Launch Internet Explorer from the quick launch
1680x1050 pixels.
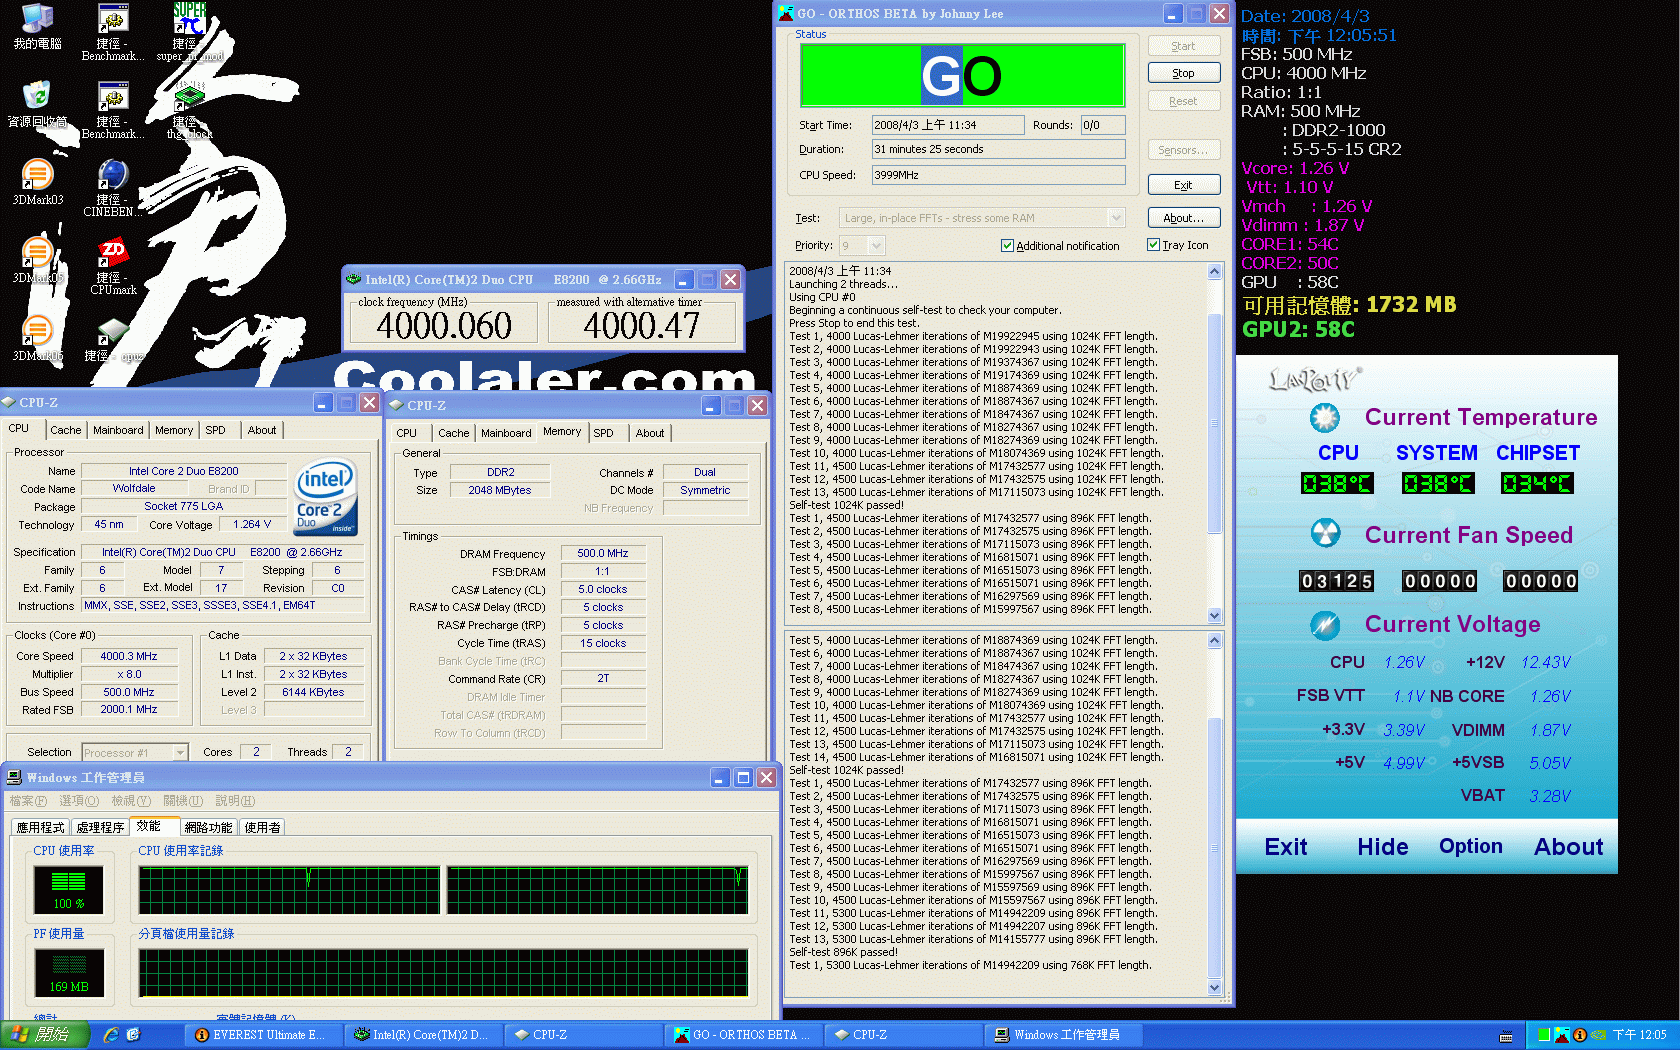point(111,1035)
